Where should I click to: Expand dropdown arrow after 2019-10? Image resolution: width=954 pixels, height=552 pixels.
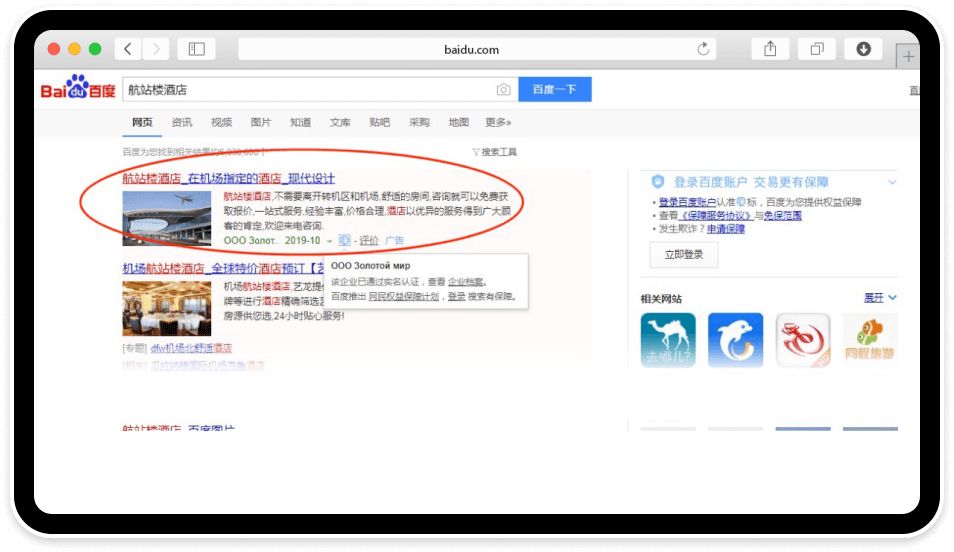click(329, 241)
